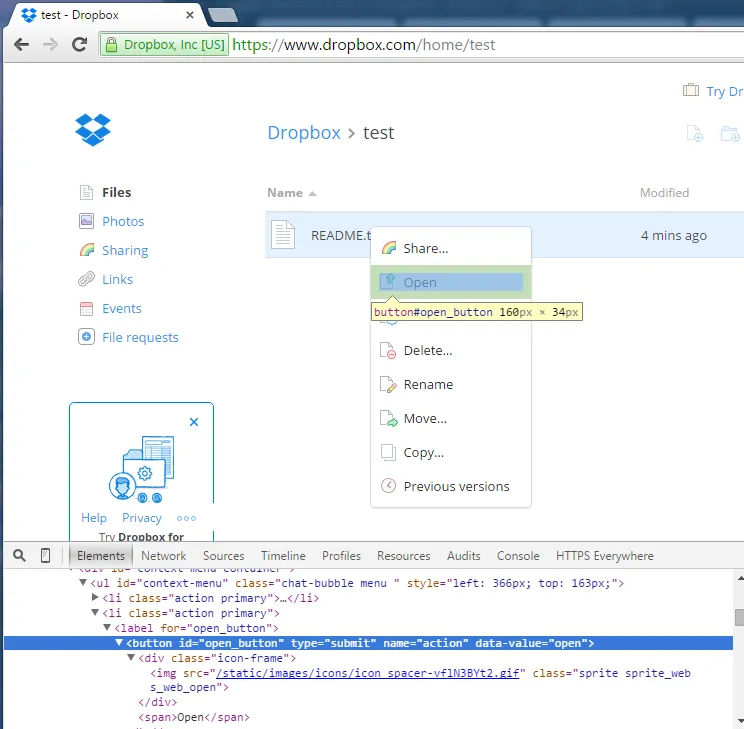Click the Previous versions clock icon
This screenshot has height=729, width=744.
pos(388,486)
